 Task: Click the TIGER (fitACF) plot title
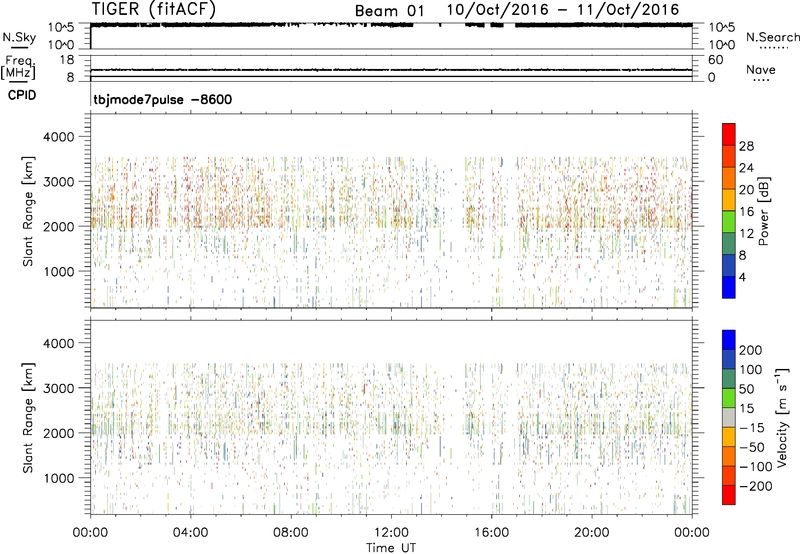click(x=154, y=9)
